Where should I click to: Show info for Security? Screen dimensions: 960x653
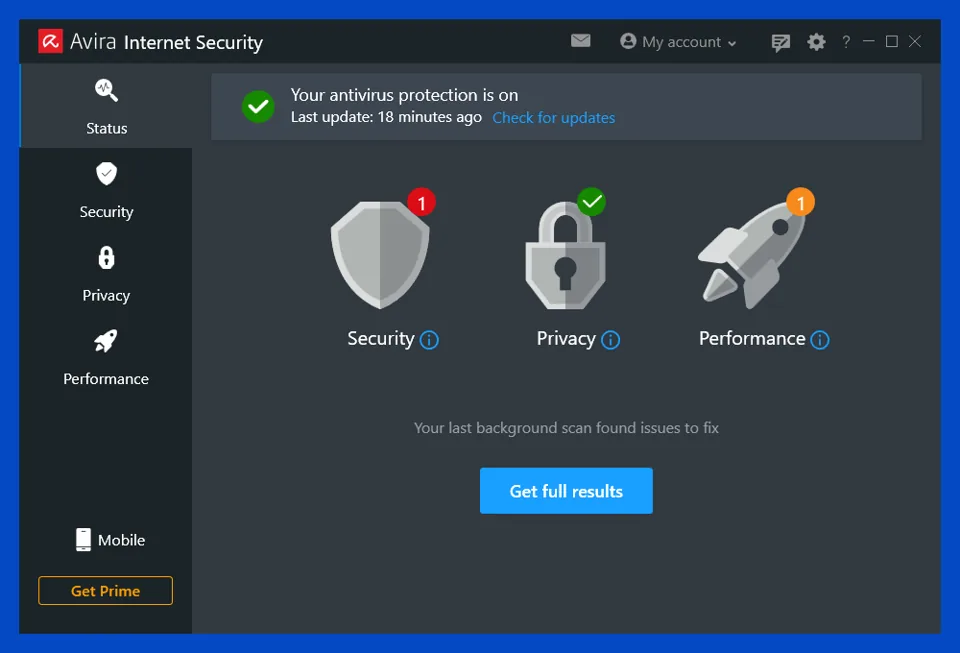pos(430,340)
